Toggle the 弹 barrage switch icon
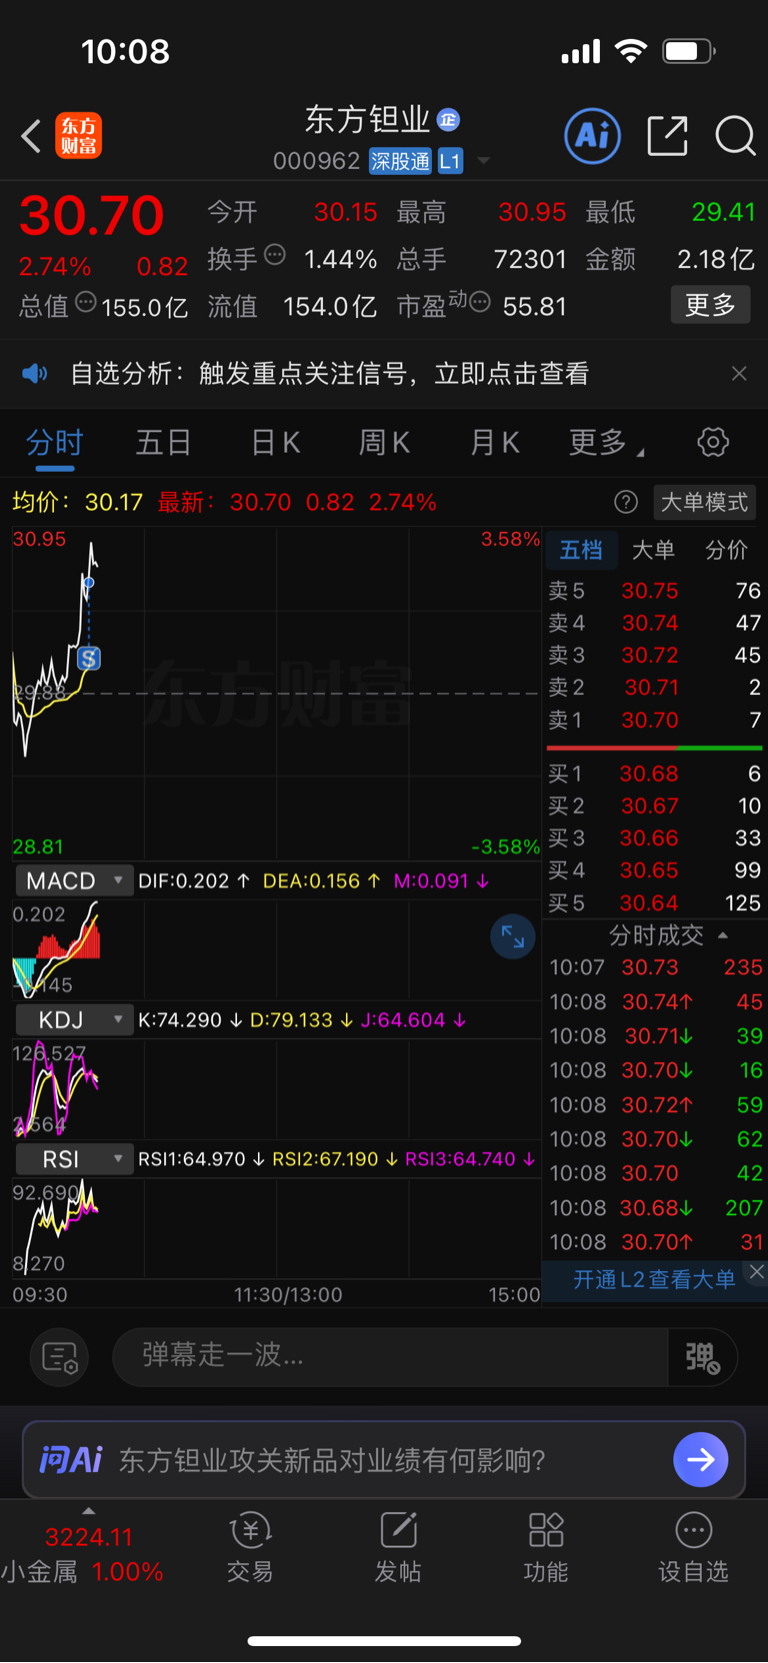 [703, 1357]
